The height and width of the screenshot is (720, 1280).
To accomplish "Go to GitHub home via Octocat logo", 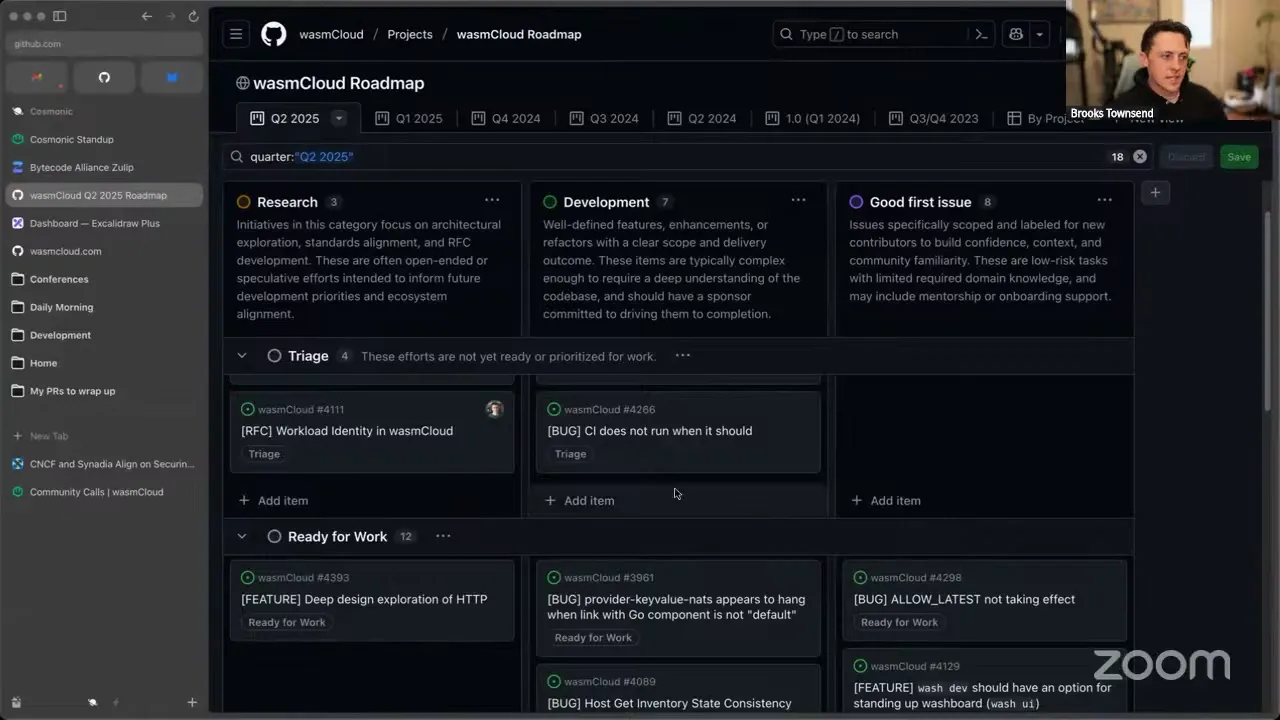I will (273, 34).
